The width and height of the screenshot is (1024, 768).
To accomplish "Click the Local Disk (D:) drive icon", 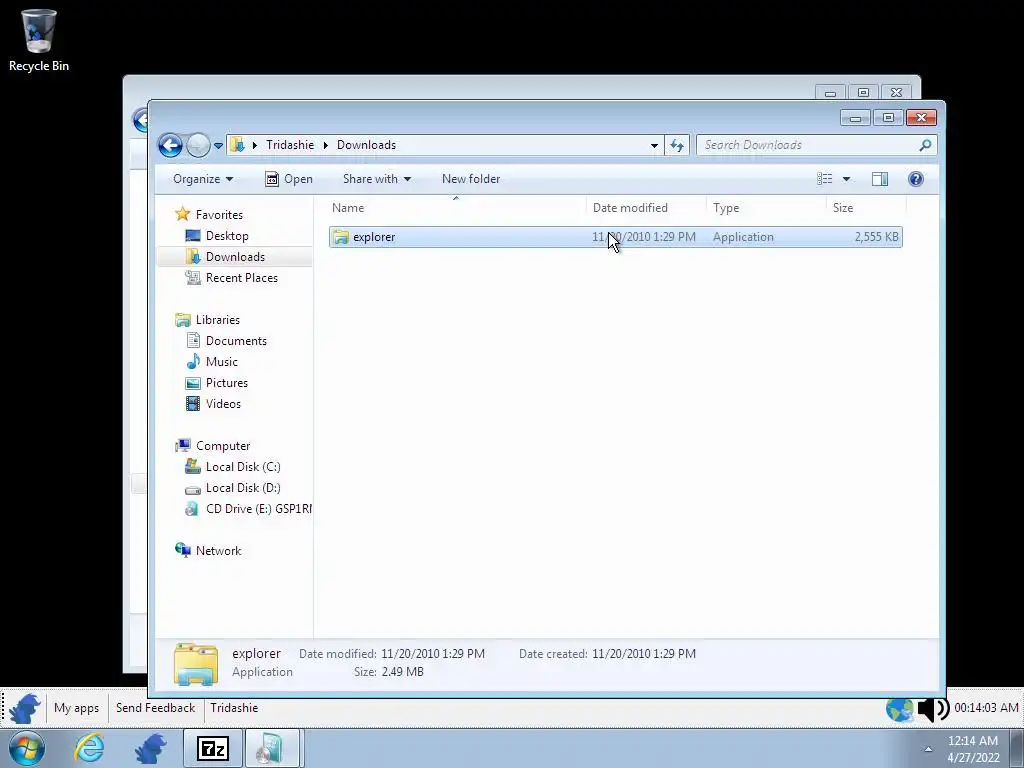I will click(193, 488).
